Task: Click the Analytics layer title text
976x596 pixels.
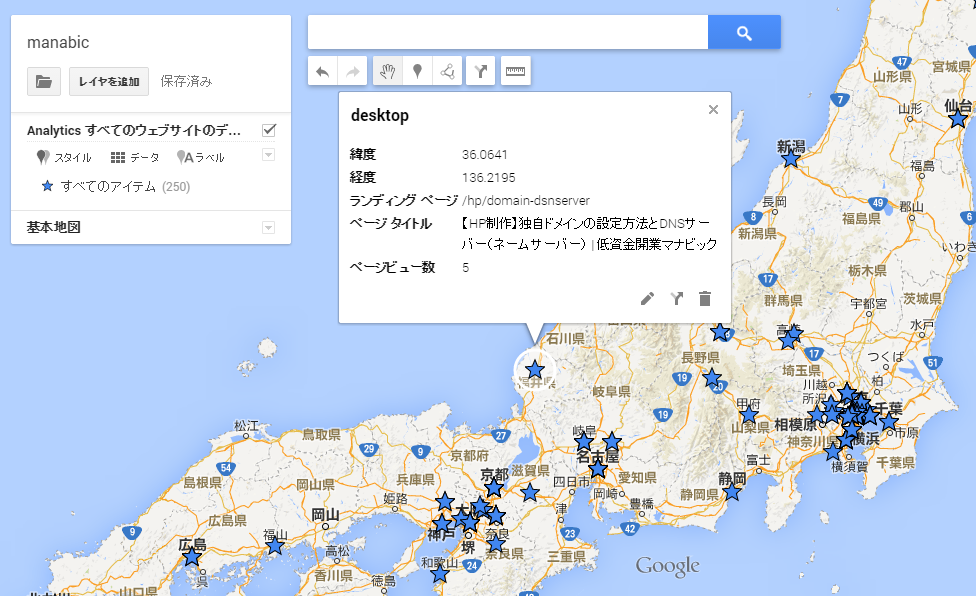Action: pyautogui.click(x=134, y=131)
